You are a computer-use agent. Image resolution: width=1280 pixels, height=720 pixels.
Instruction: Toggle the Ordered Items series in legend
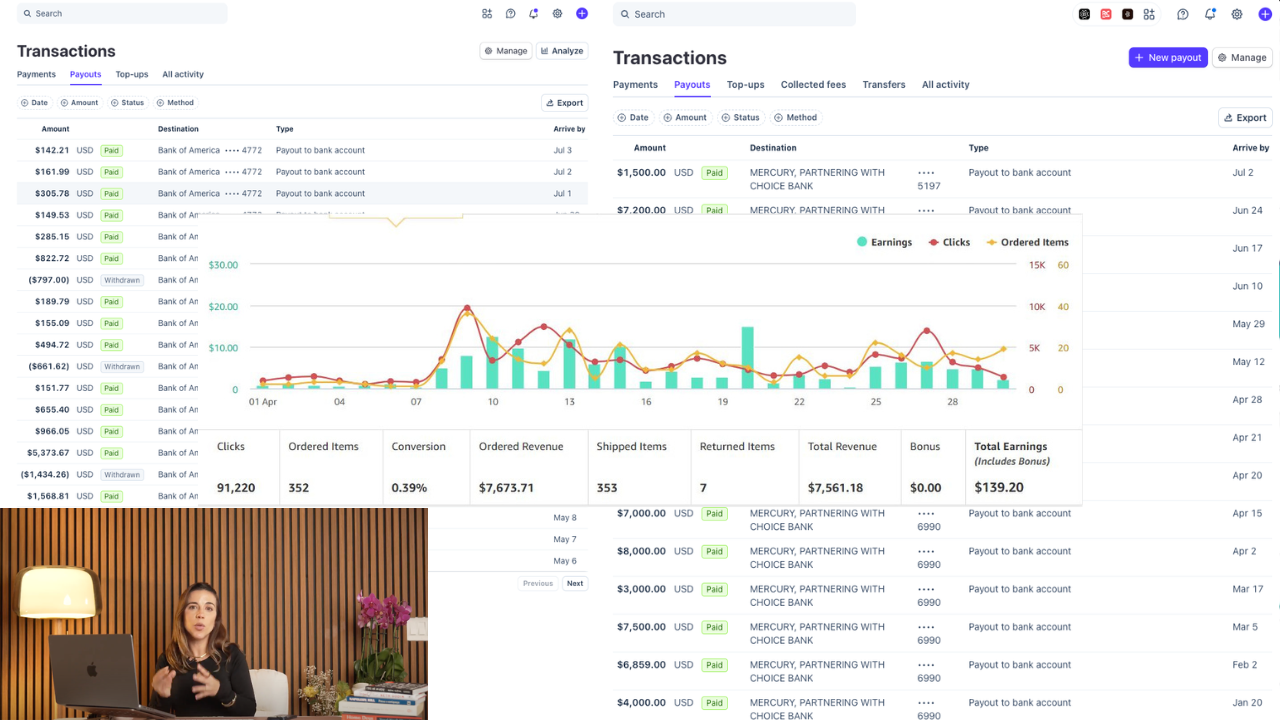pyautogui.click(x=1027, y=242)
